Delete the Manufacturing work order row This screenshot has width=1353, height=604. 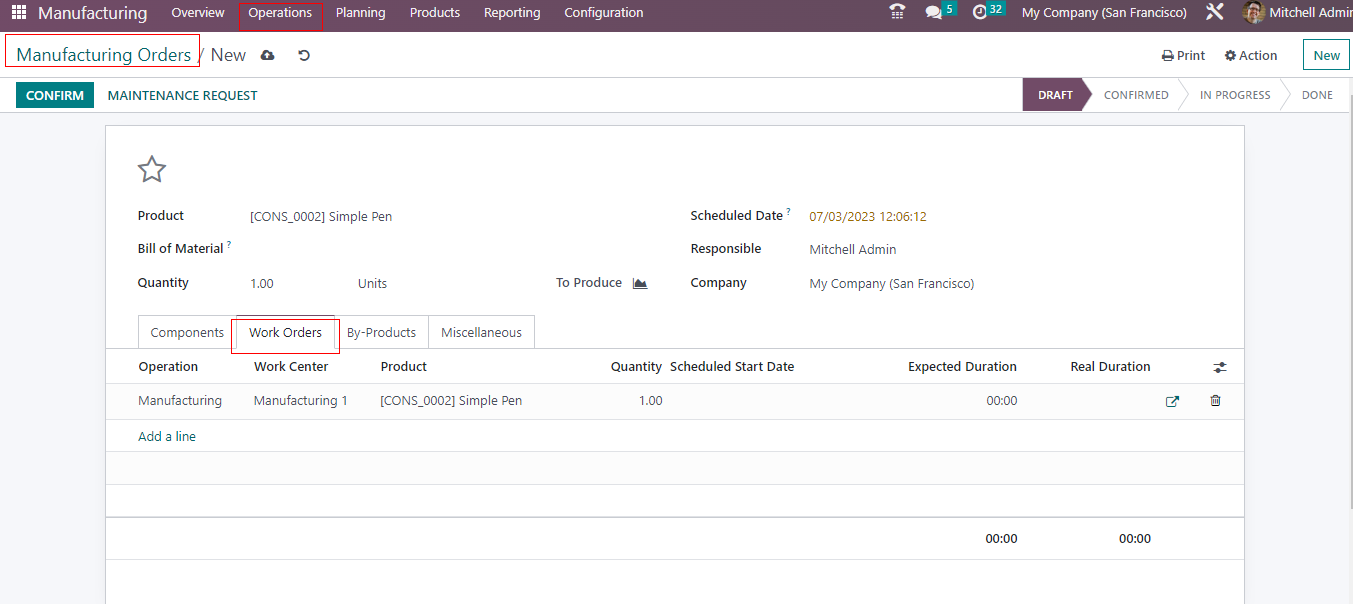click(x=1215, y=401)
